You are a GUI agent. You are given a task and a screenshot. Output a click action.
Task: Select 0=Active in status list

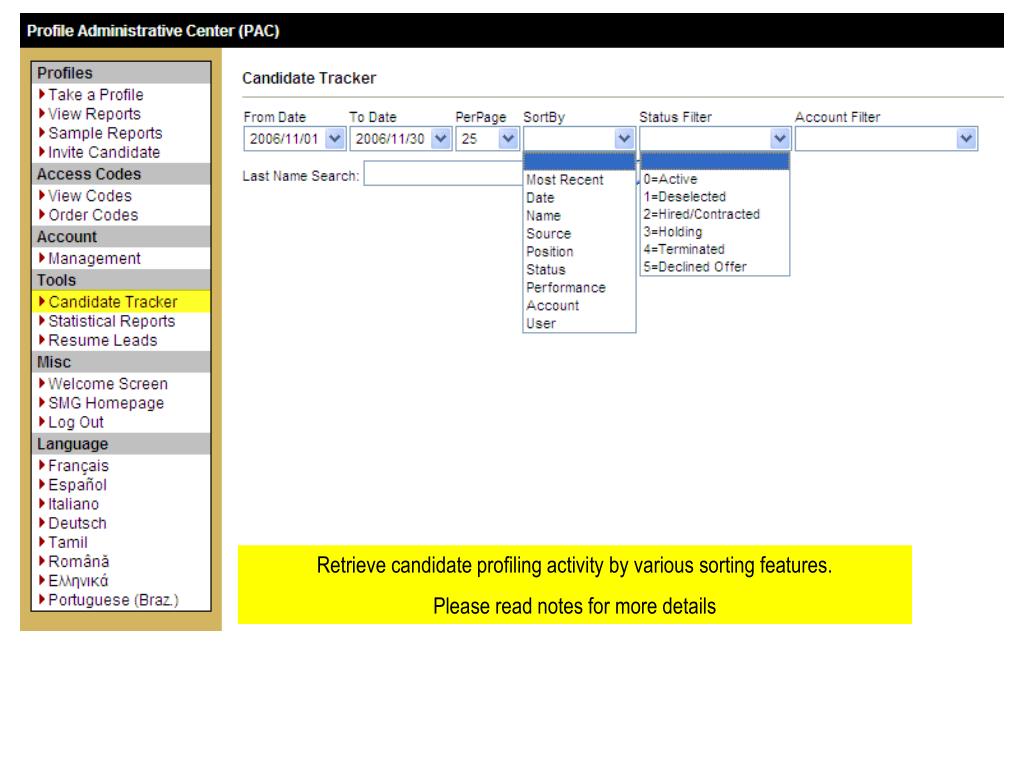672,180
